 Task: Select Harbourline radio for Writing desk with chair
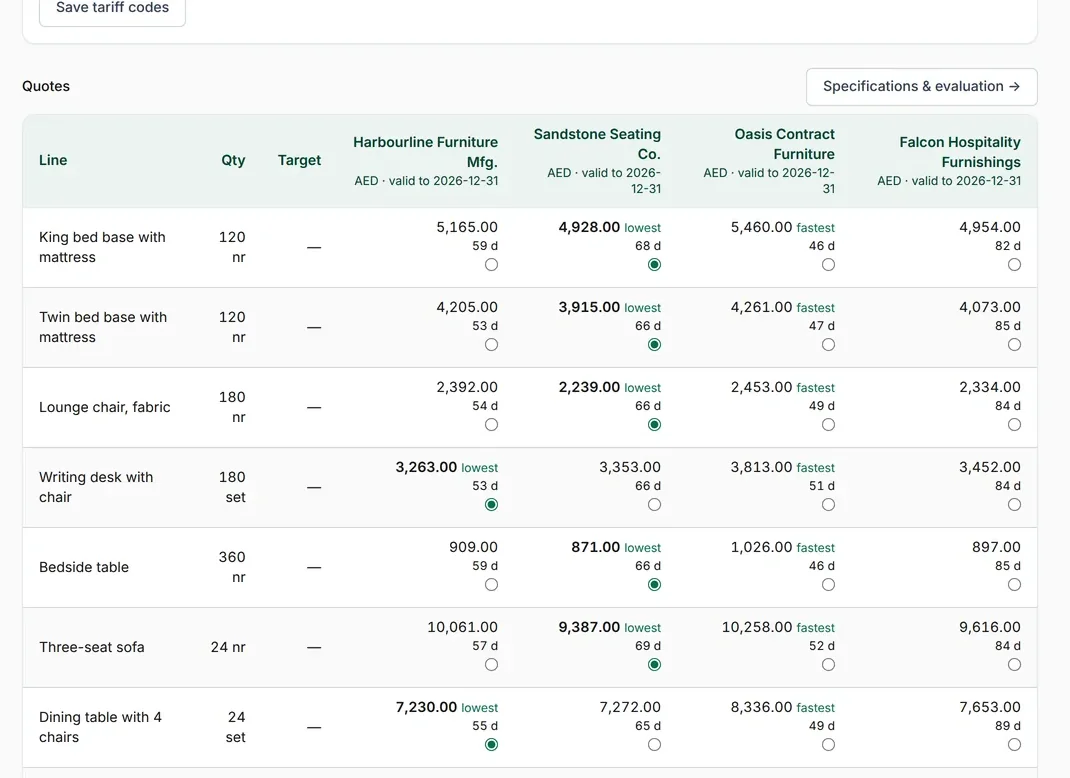click(x=491, y=504)
